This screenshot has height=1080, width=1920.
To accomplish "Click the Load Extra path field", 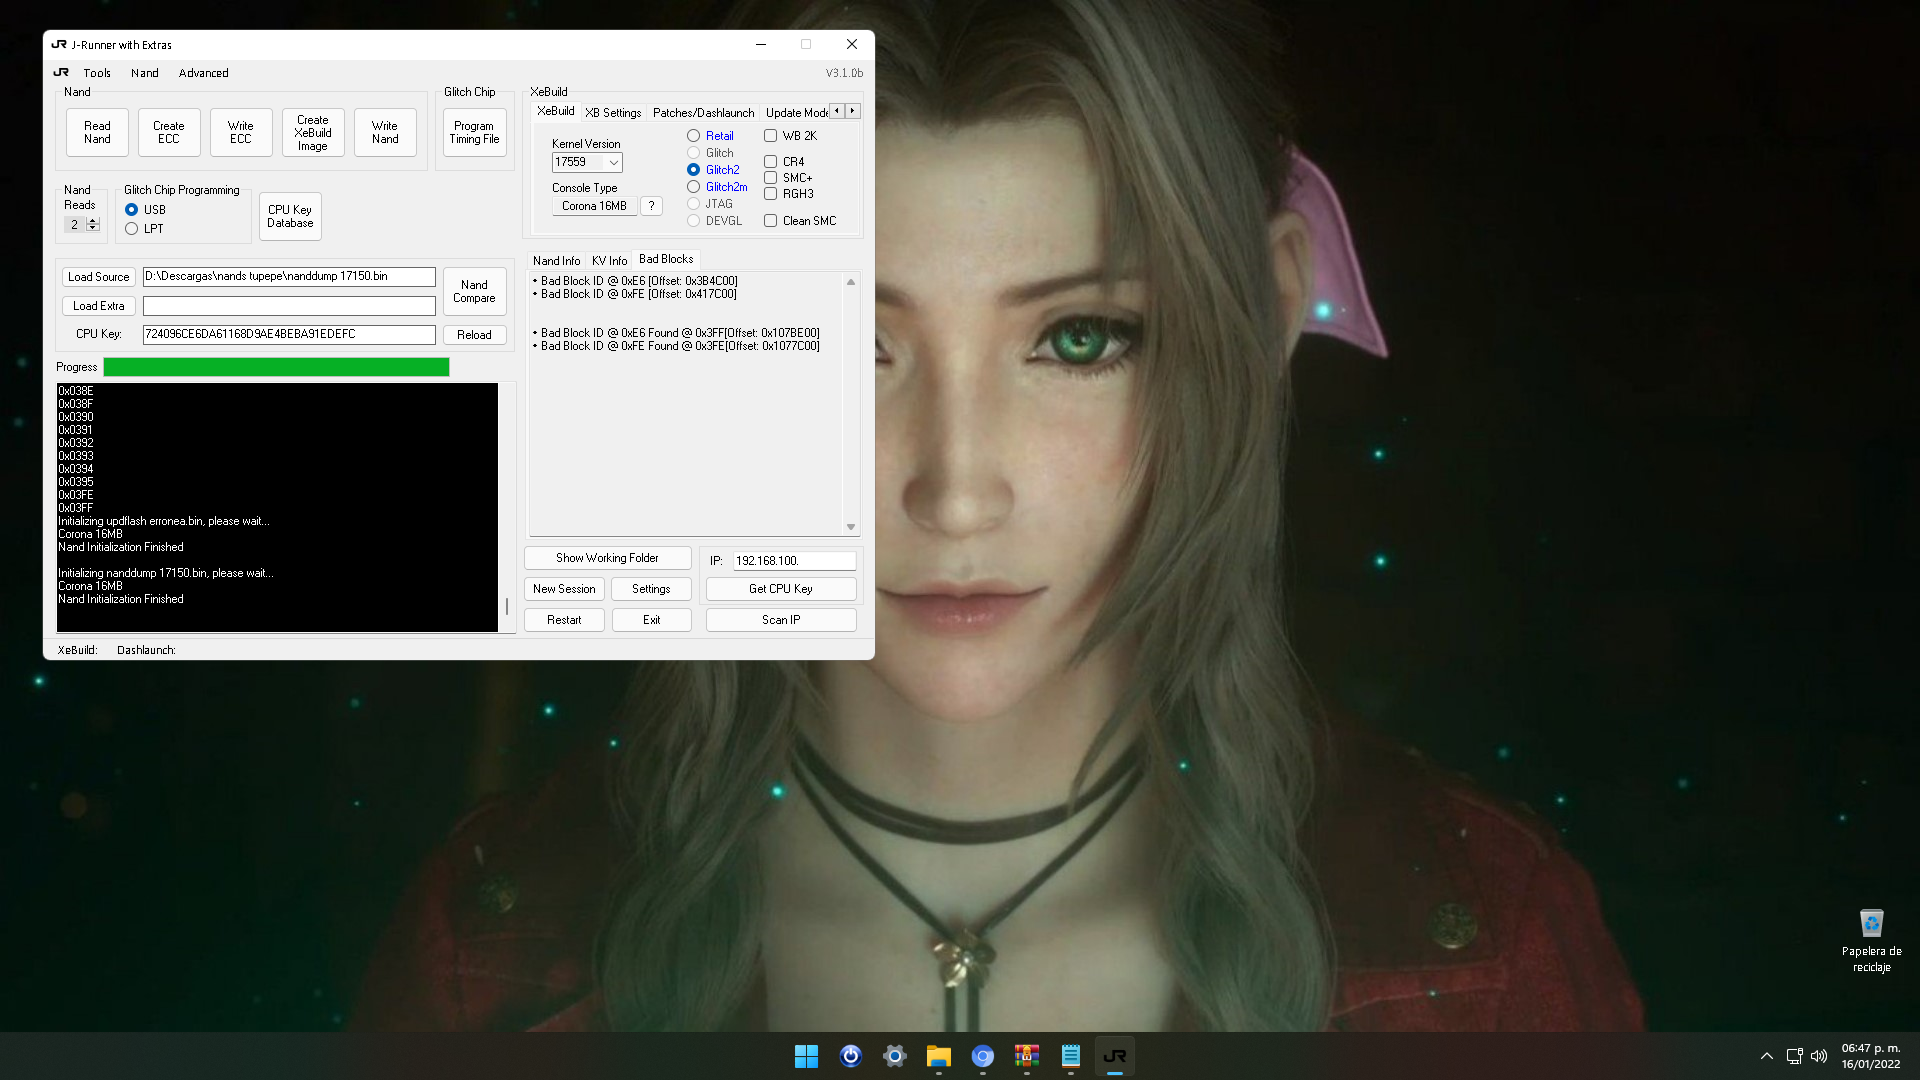I will pos(289,306).
